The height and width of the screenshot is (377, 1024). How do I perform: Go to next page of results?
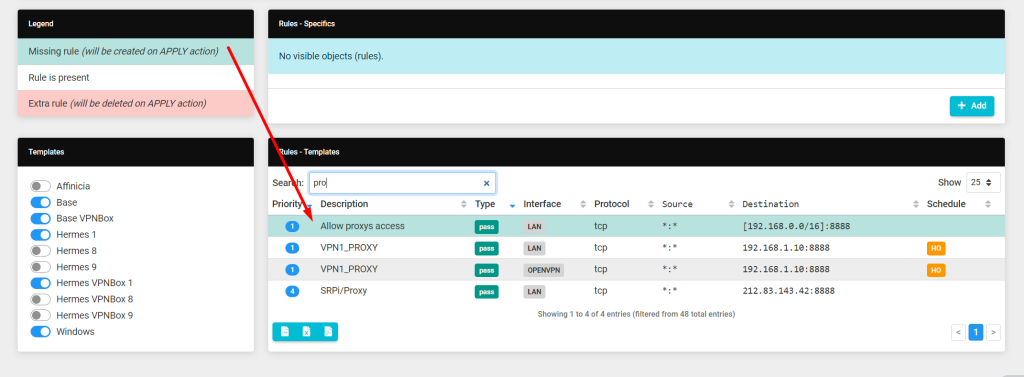[x=993, y=333]
